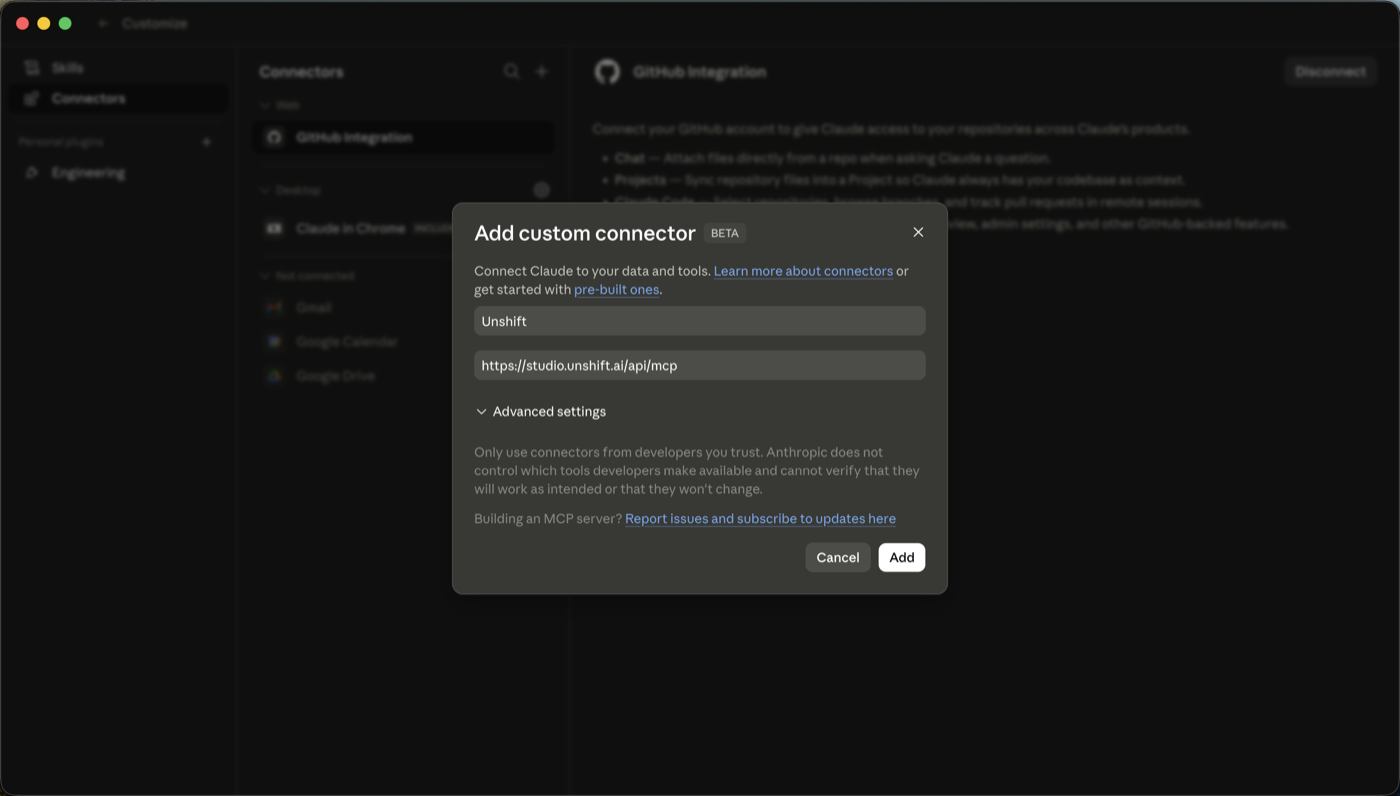Collapse the Web connectors group
The image size is (1400, 796).
pos(280,105)
